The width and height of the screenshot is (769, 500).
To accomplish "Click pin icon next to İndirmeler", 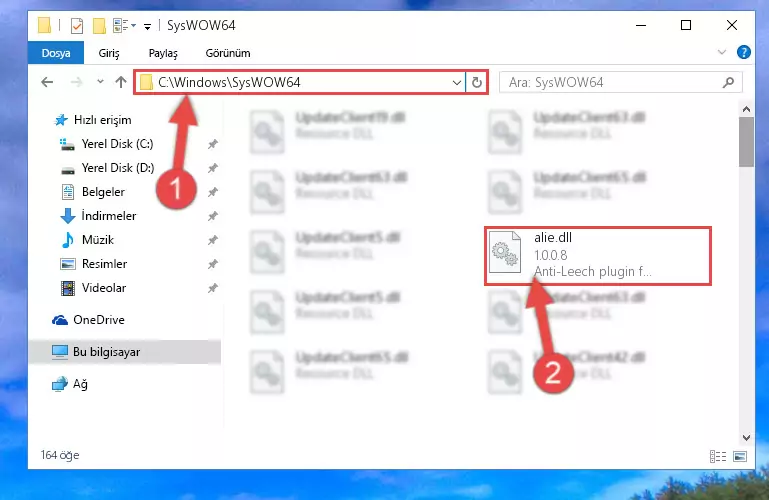I will coord(212,216).
